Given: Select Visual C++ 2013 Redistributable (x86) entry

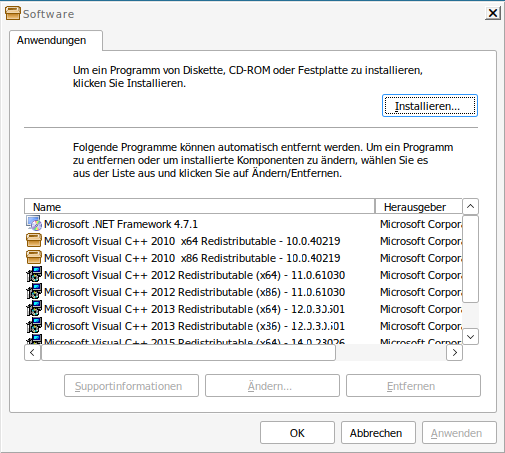Looking at the screenshot, I should (195, 326).
